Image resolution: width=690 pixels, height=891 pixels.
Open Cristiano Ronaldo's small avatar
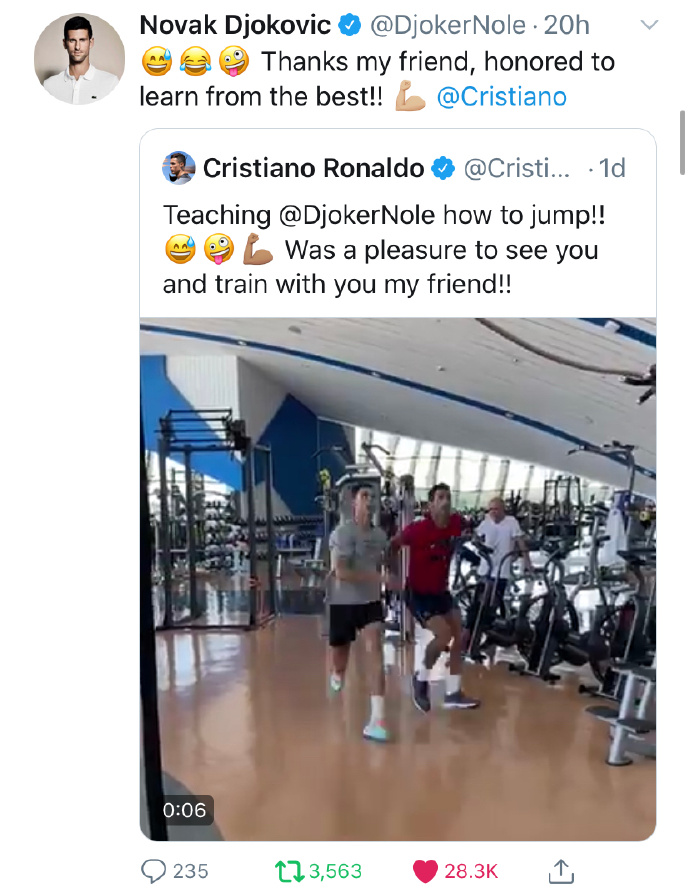coord(178,168)
